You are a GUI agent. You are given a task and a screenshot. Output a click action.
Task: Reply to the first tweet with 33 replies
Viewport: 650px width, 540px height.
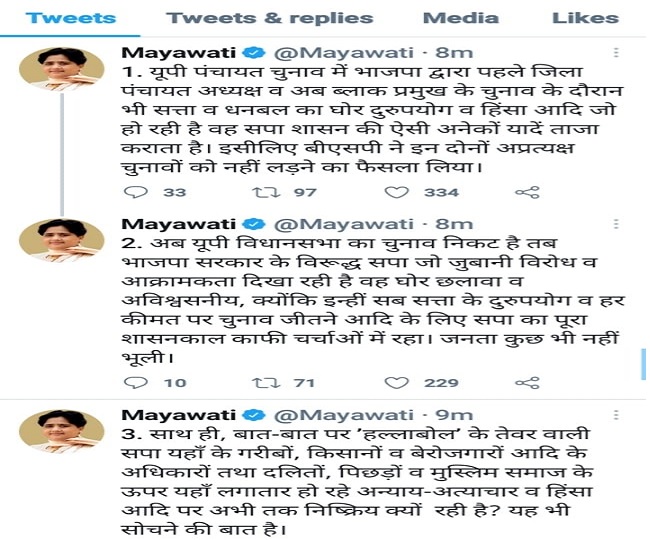pos(136,192)
